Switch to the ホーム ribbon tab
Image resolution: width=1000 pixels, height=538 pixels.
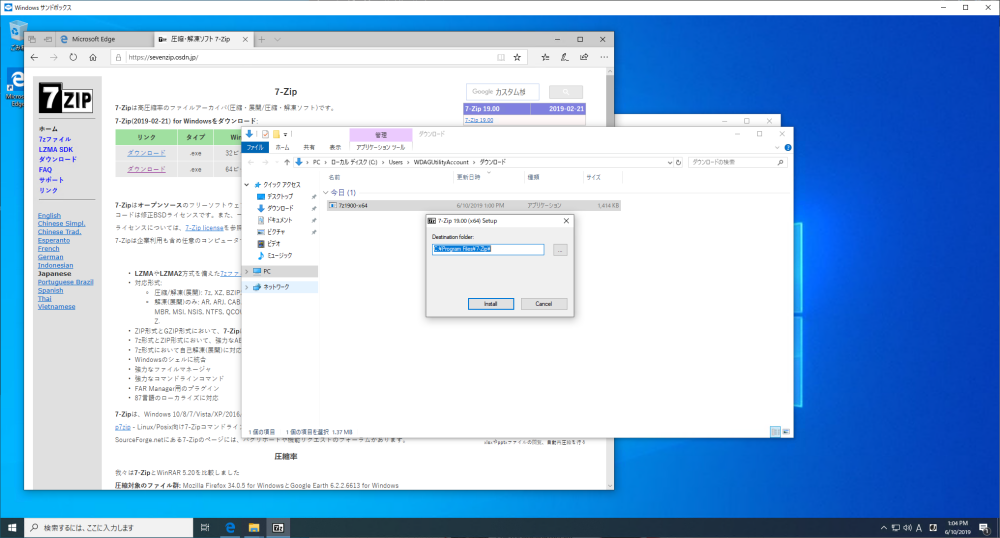click(282, 147)
